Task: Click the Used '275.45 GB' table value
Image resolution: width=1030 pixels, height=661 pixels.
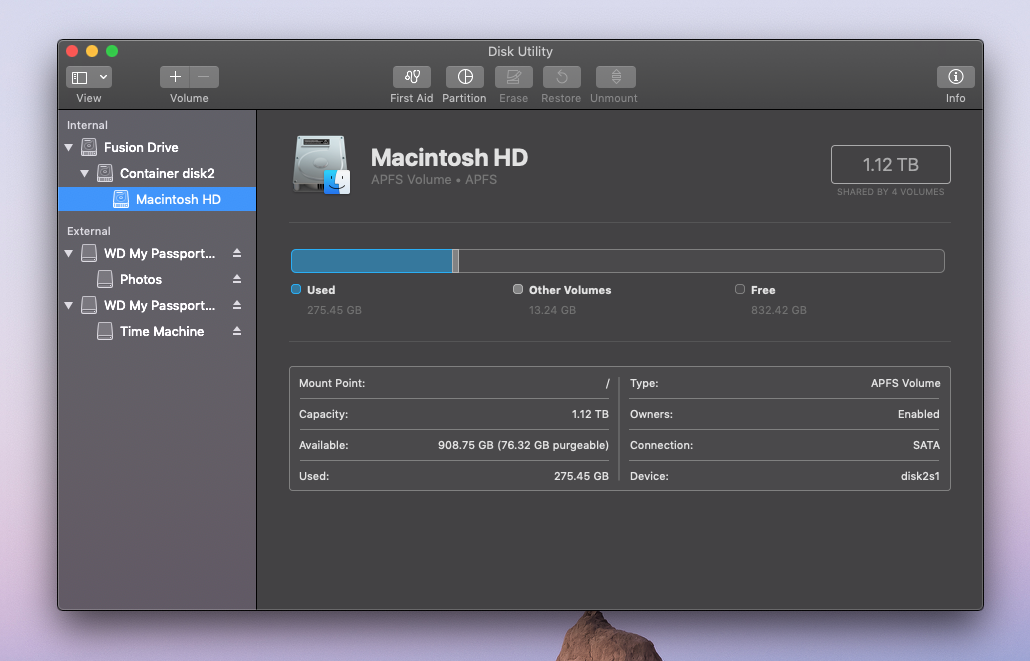Action: 581,476
